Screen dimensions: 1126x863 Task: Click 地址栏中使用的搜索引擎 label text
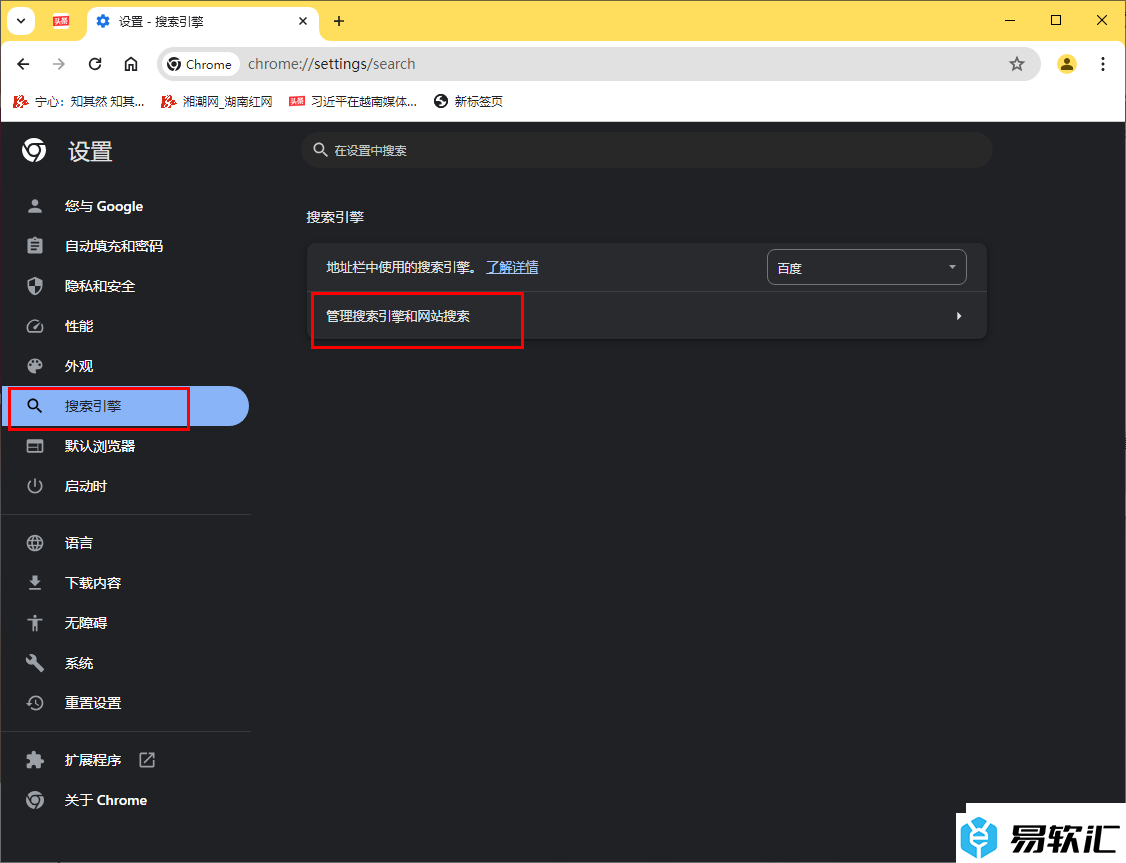401,267
